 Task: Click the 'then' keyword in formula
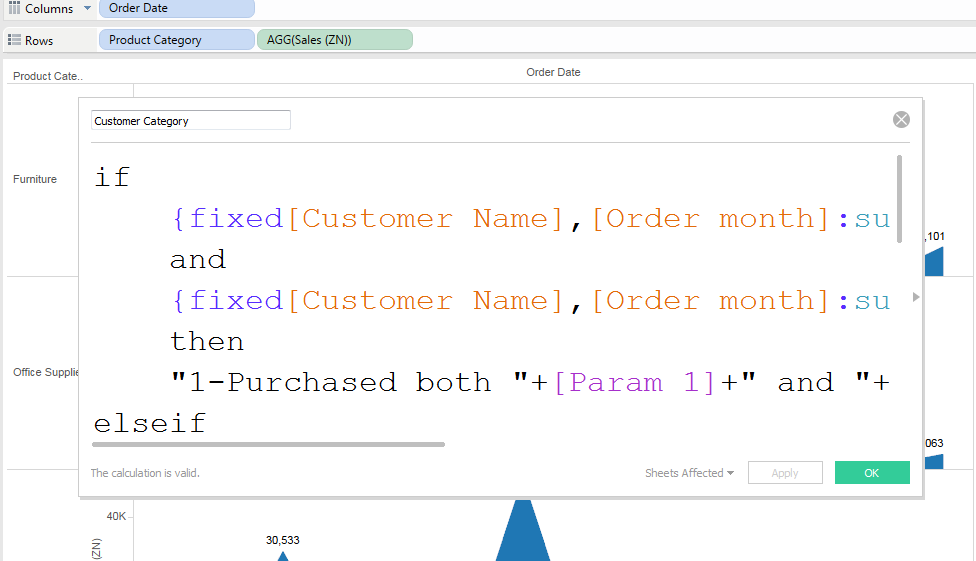point(207,342)
